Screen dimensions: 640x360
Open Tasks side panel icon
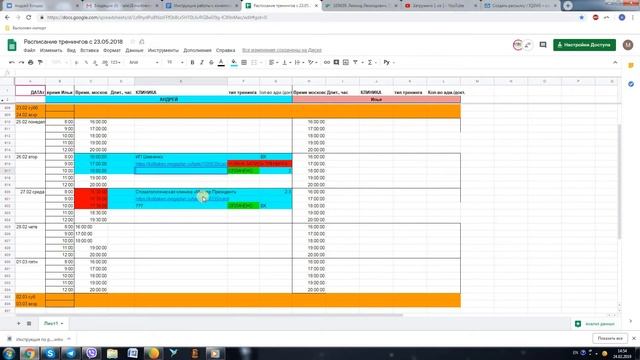click(631, 84)
